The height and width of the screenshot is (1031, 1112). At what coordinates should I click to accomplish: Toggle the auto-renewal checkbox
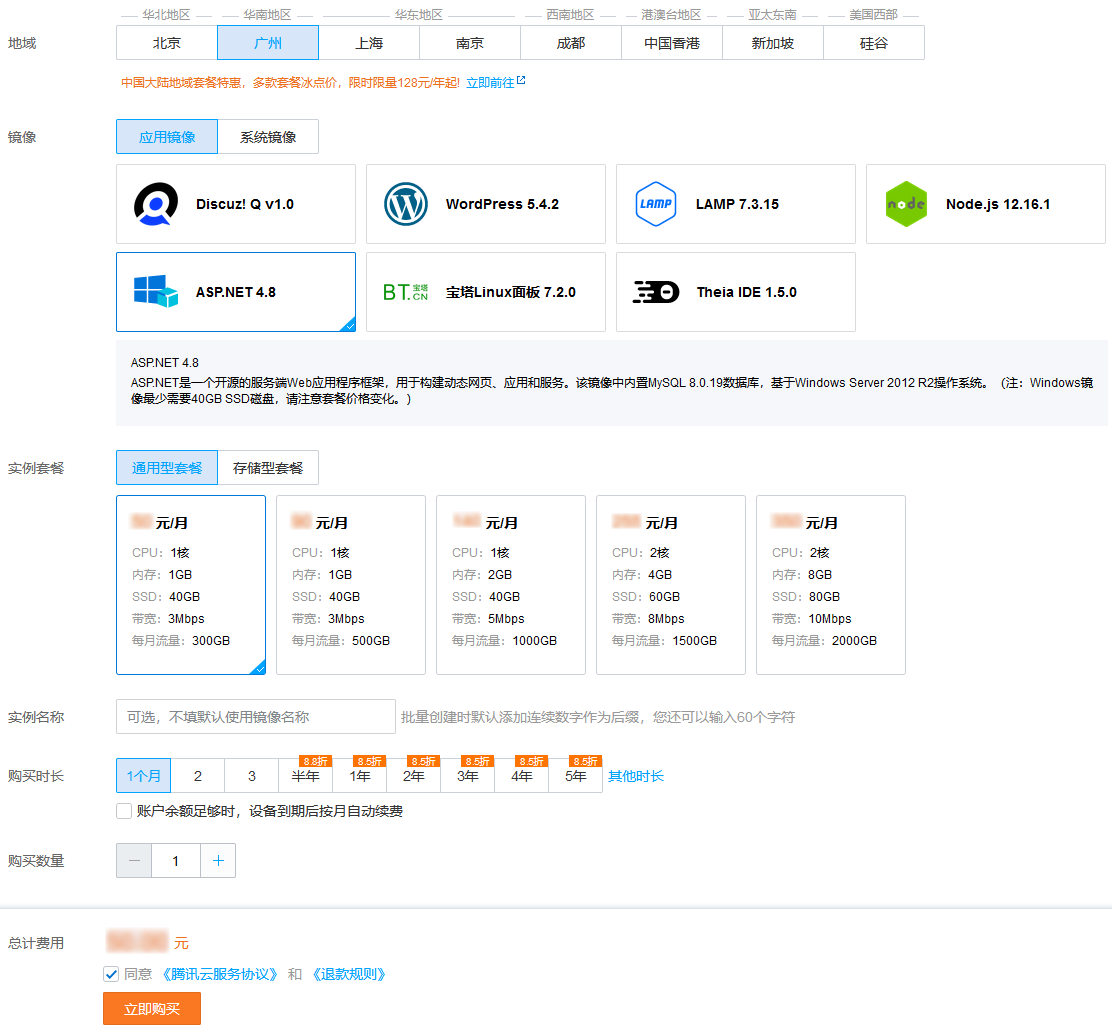pyautogui.click(x=124, y=810)
